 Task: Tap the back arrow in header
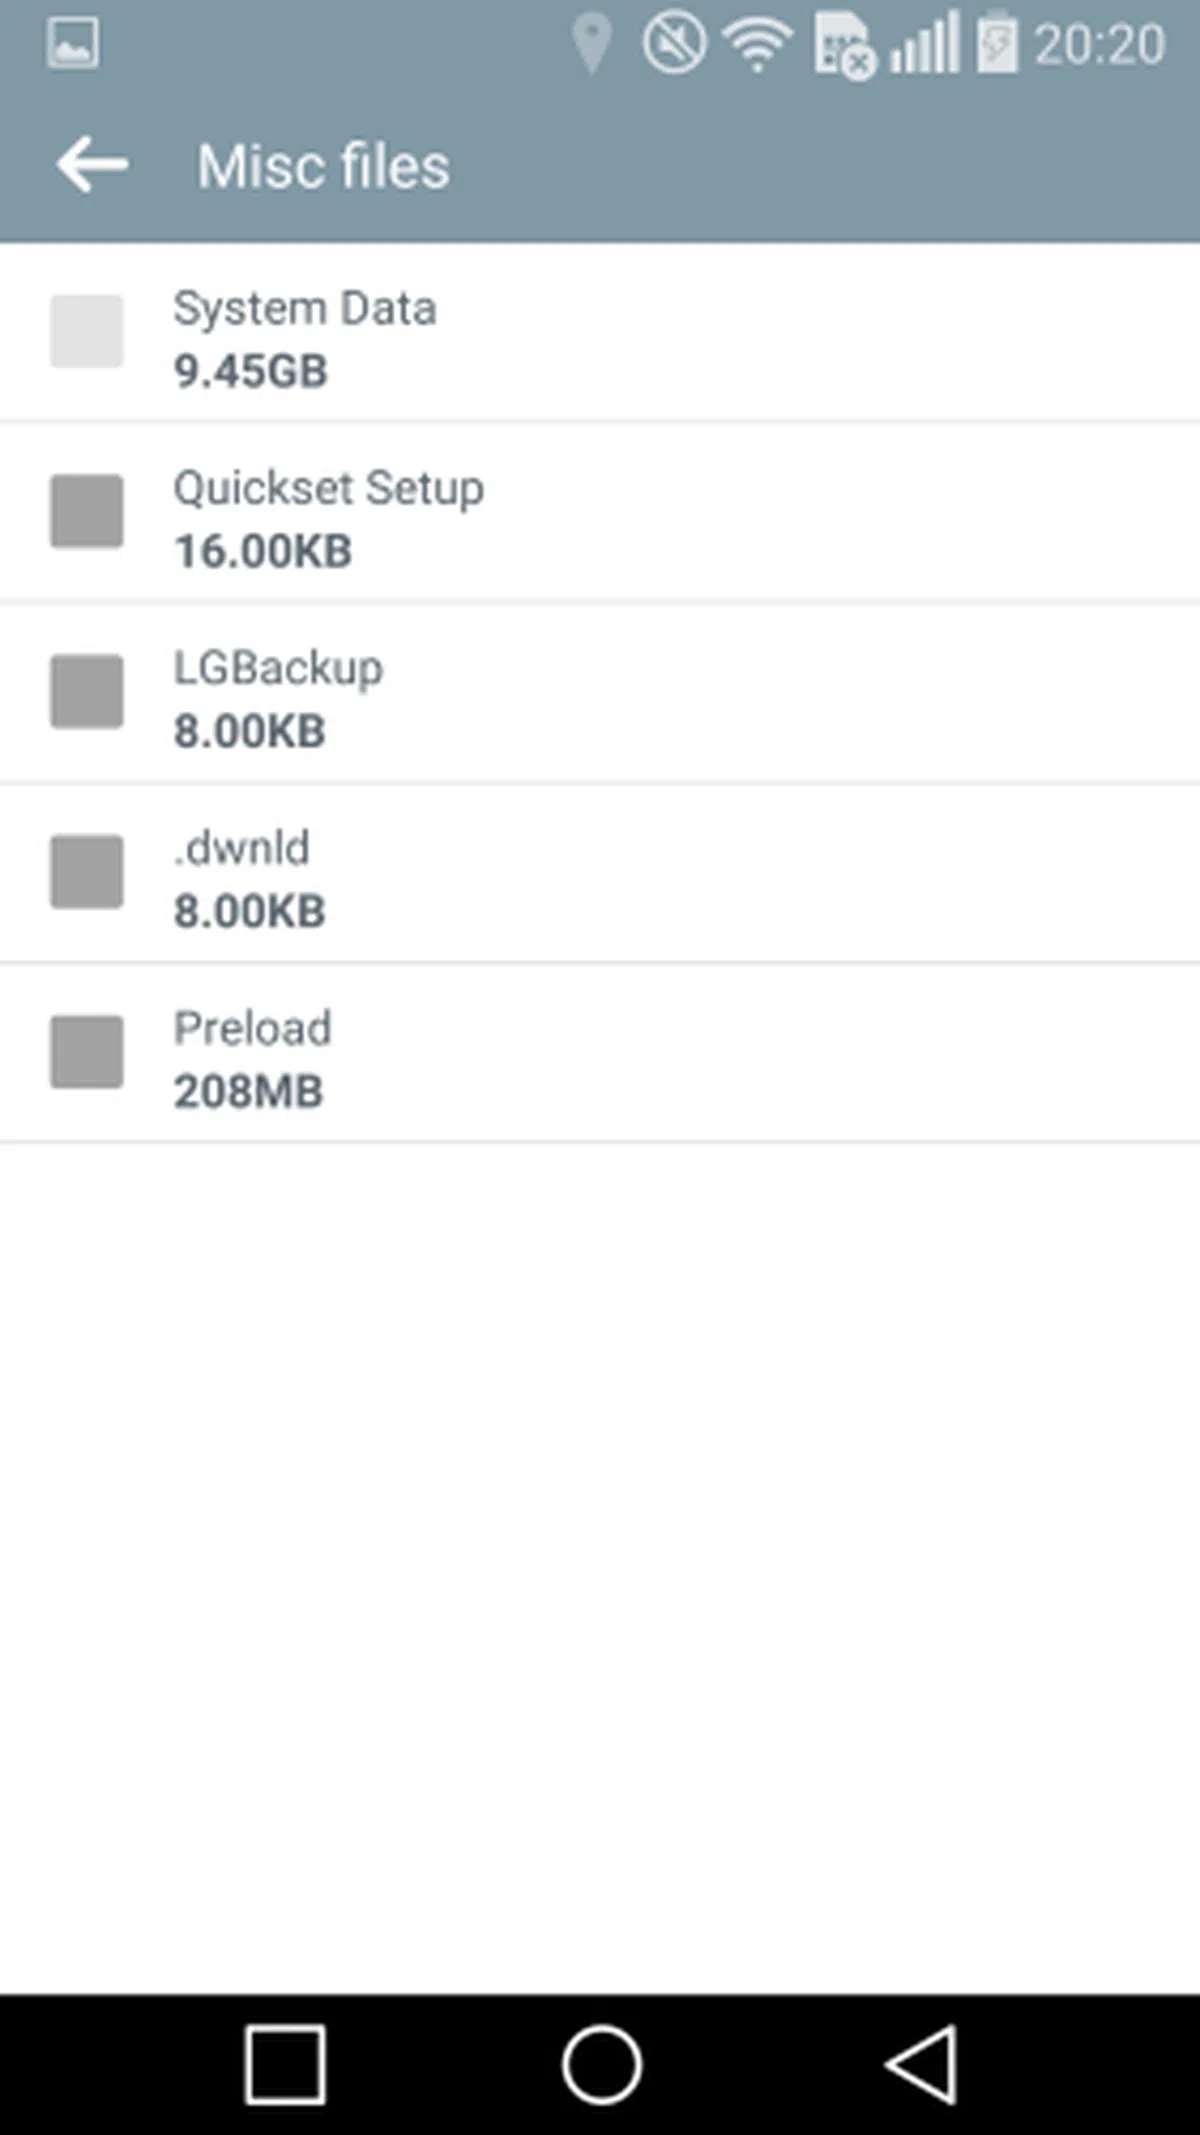pyautogui.click(x=92, y=165)
